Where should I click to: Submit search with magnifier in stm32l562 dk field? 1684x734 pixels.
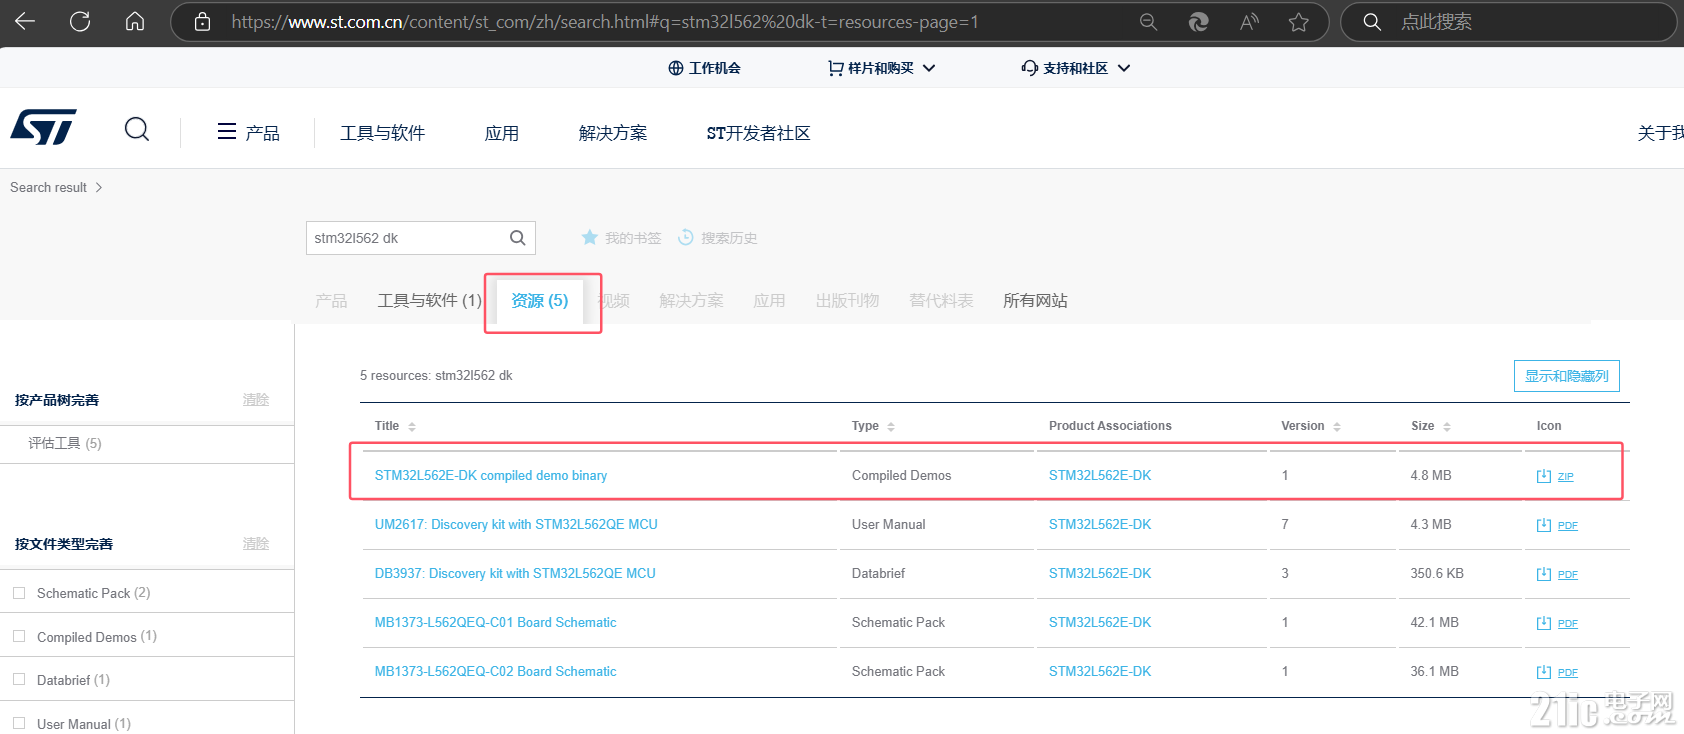pyautogui.click(x=518, y=238)
